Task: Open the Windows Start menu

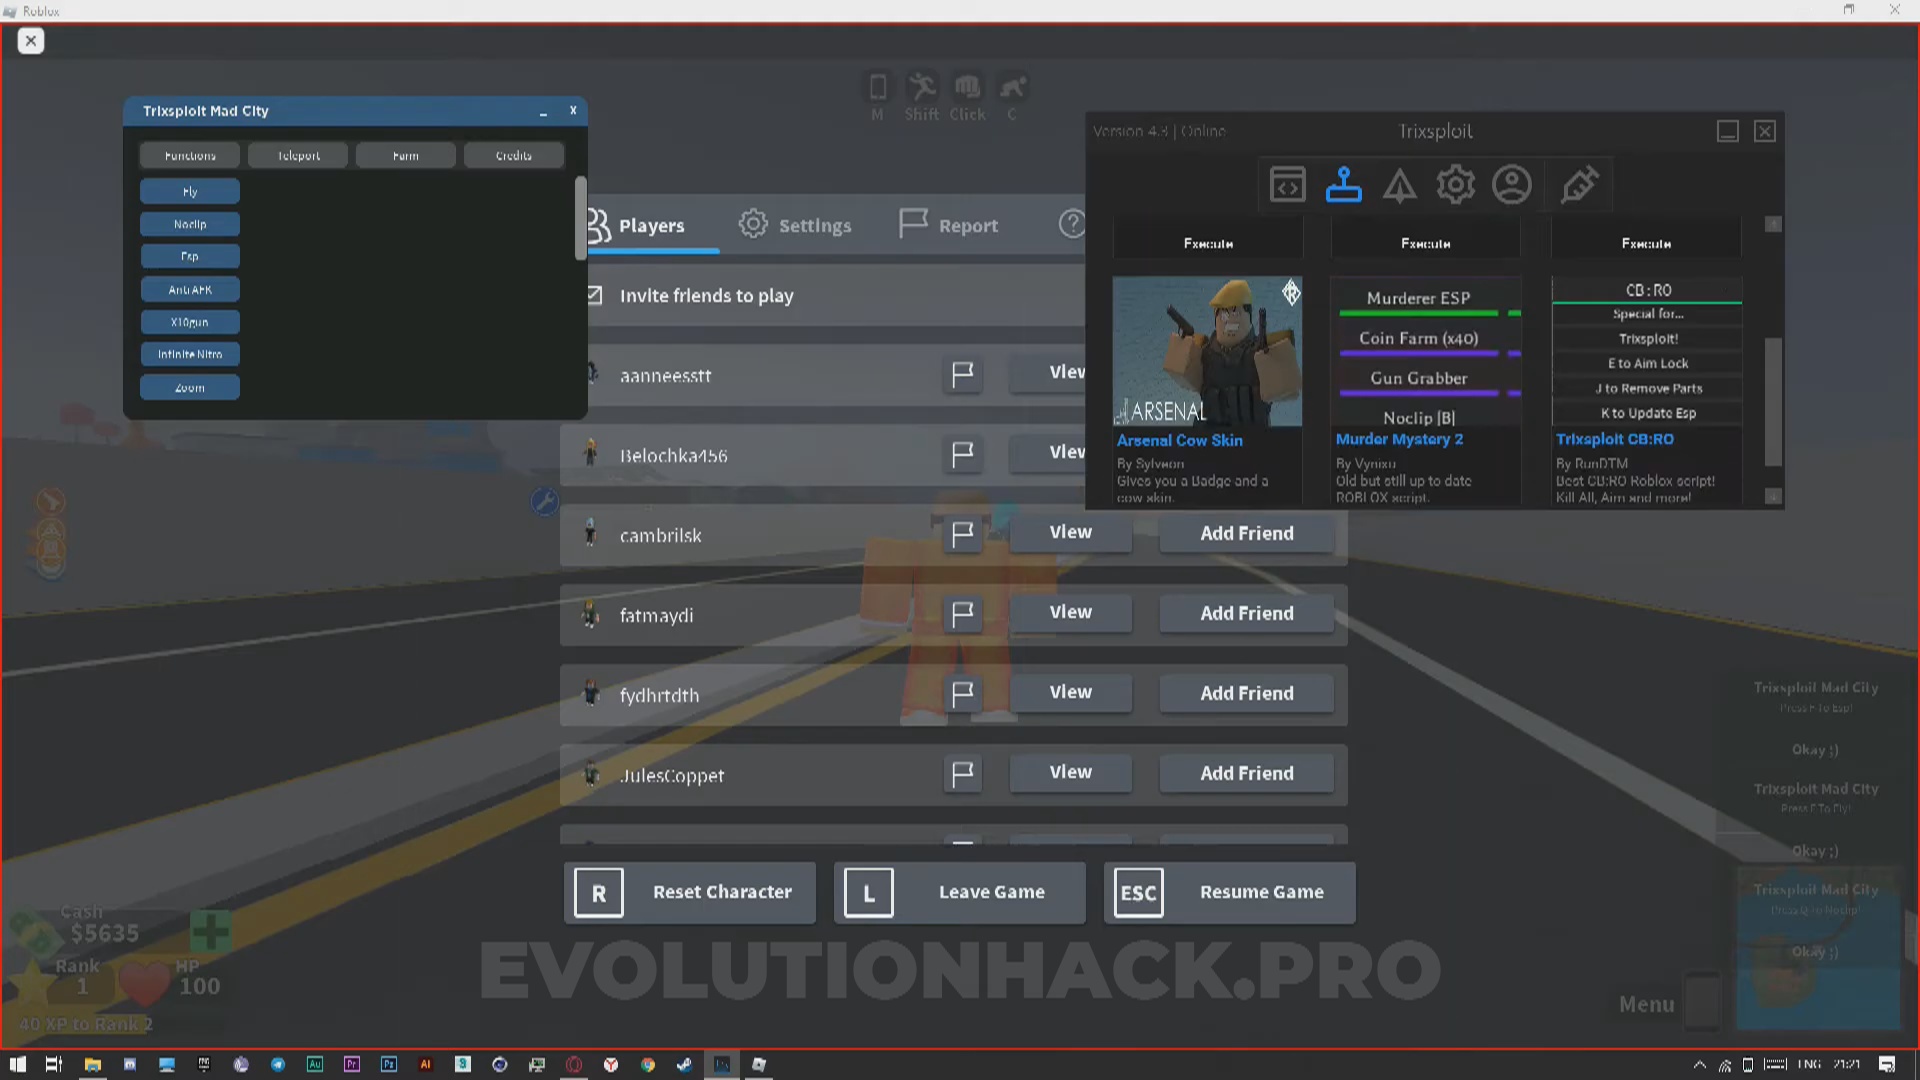Action: click(17, 1064)
